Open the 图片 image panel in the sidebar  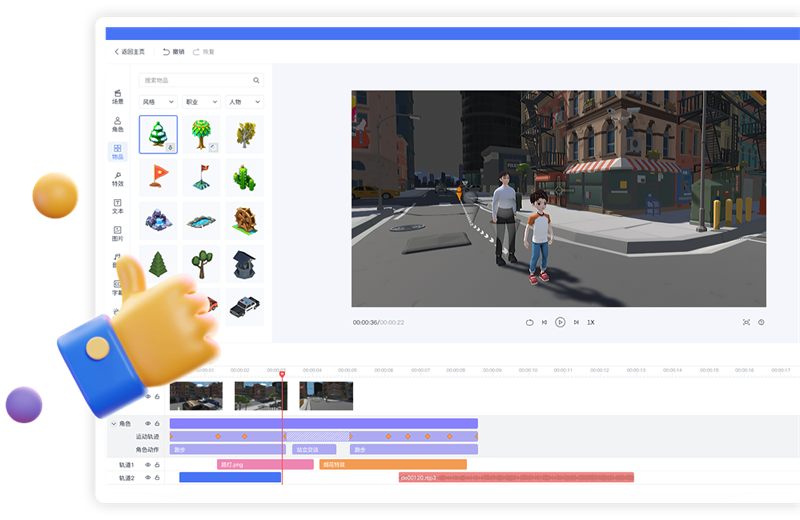(117, 234)
